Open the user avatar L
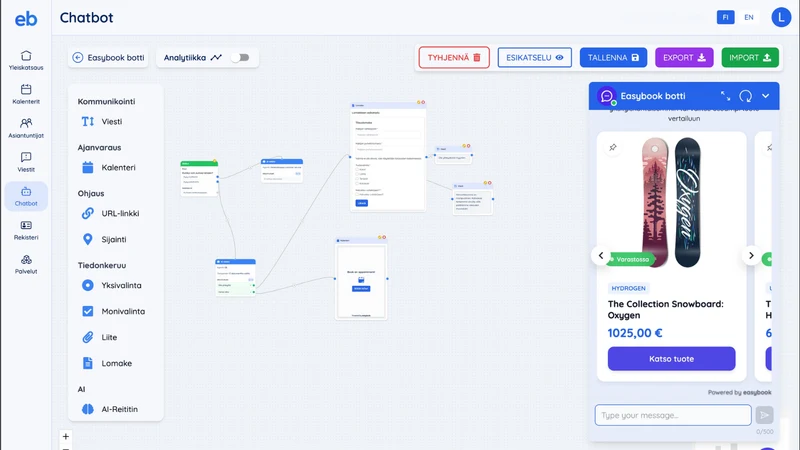 [x=781, y=17]
